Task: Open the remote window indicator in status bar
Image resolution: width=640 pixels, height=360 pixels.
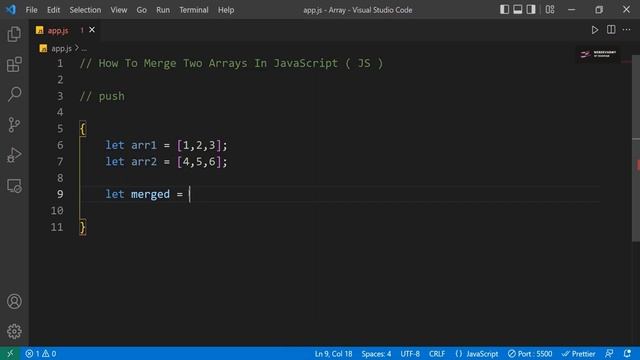Action: (x=10, y=353)
